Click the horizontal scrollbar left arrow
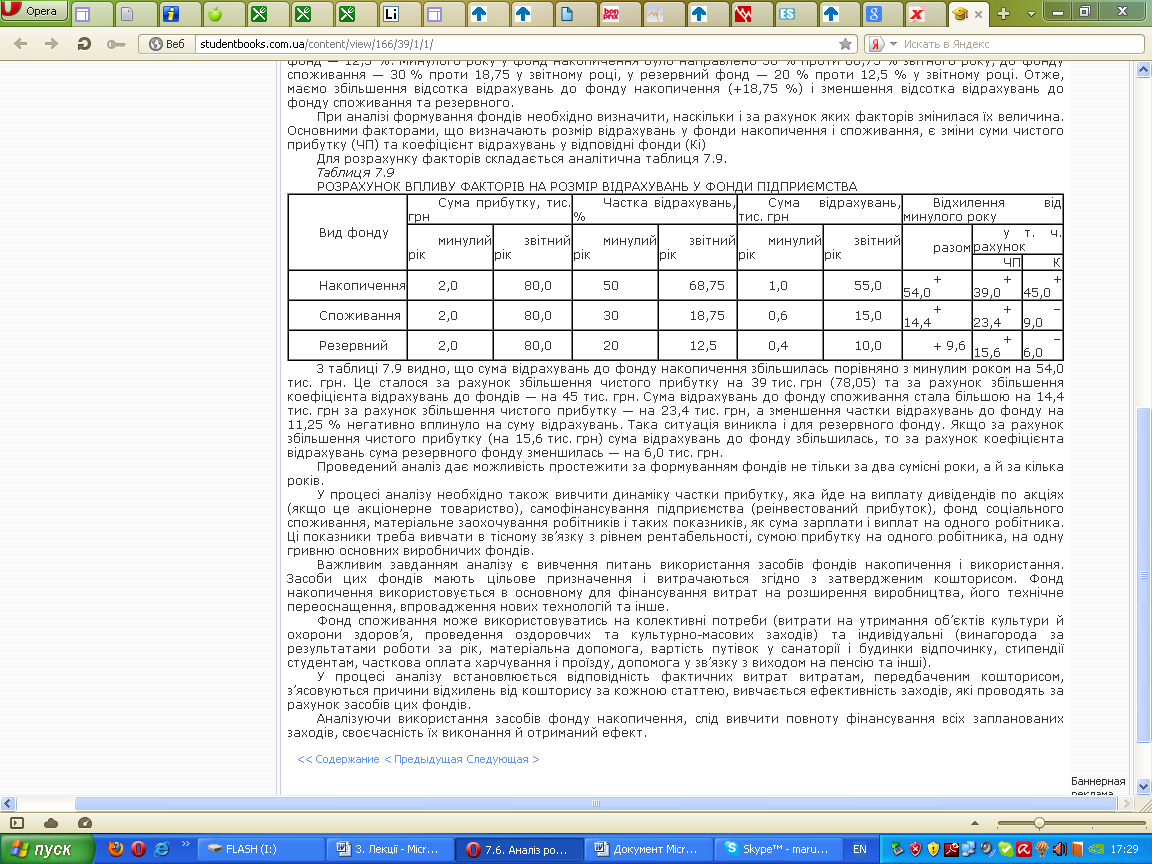Viewport: 1152px width, 864px height. tap(8, 804)
